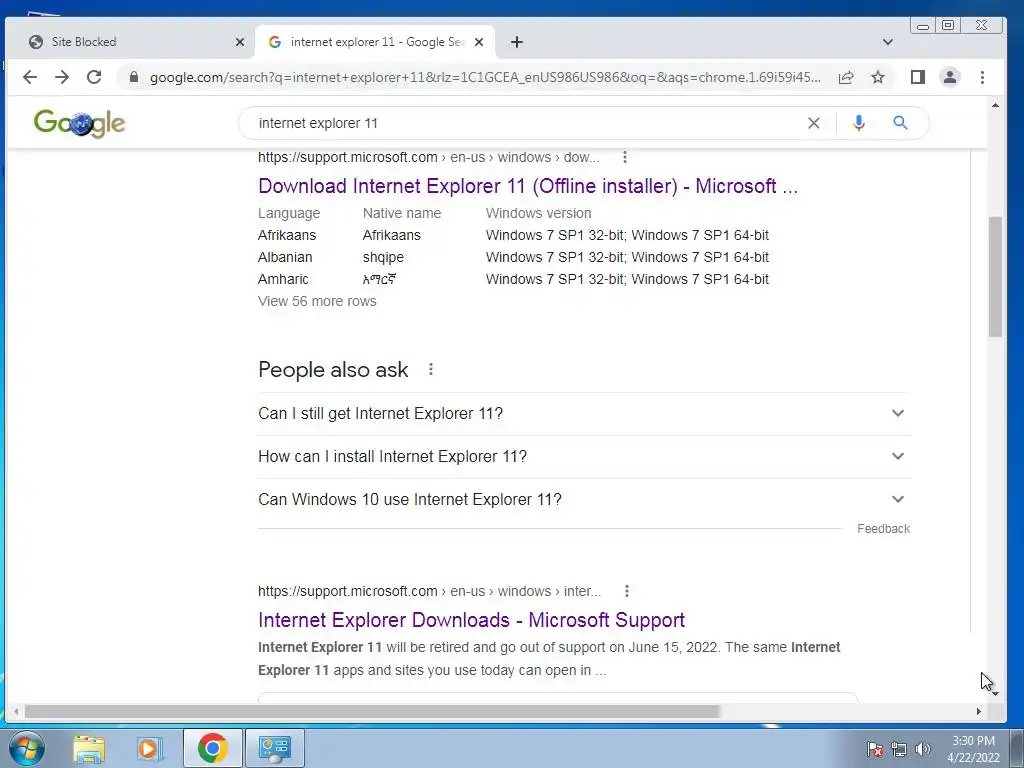Reload the current Google search page
1024x768 pixels.
[94, 77]
